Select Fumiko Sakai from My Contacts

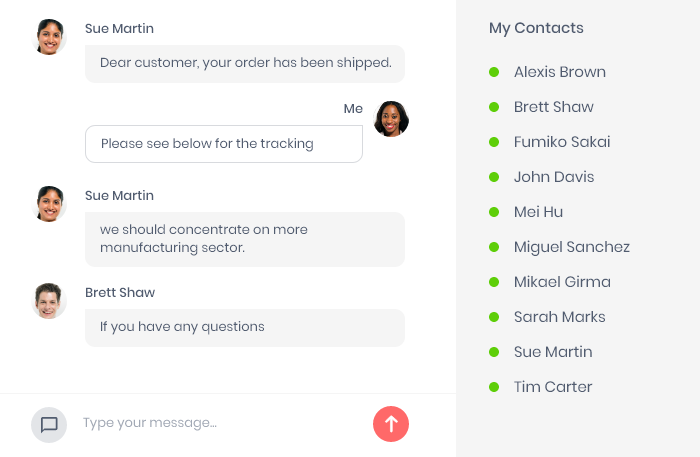pos(561,142)
